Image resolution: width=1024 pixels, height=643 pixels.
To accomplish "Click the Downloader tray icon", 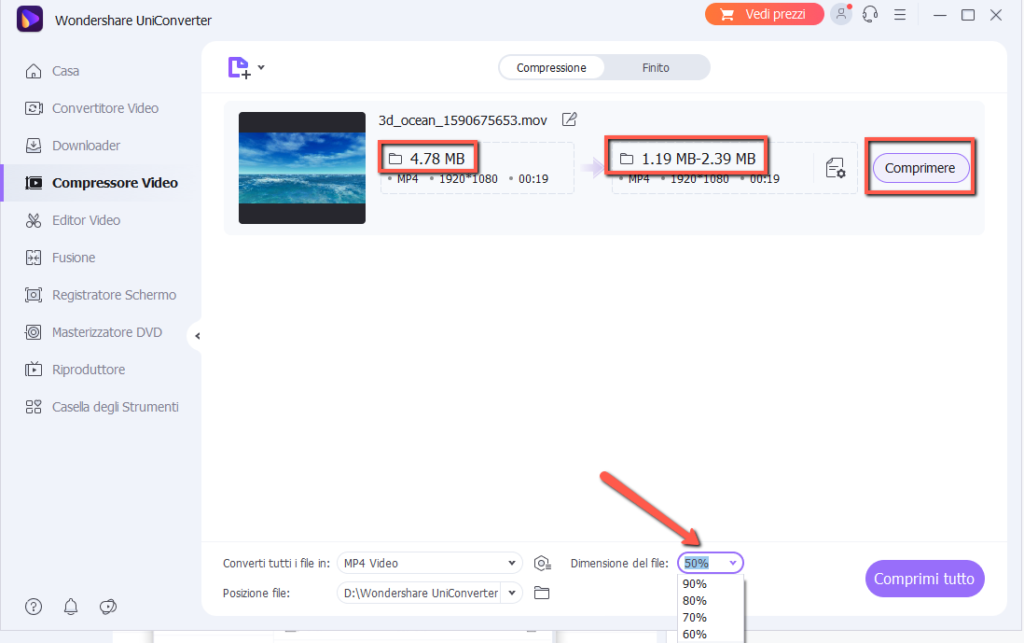I will pyautogui.click(x=33, y=146).
